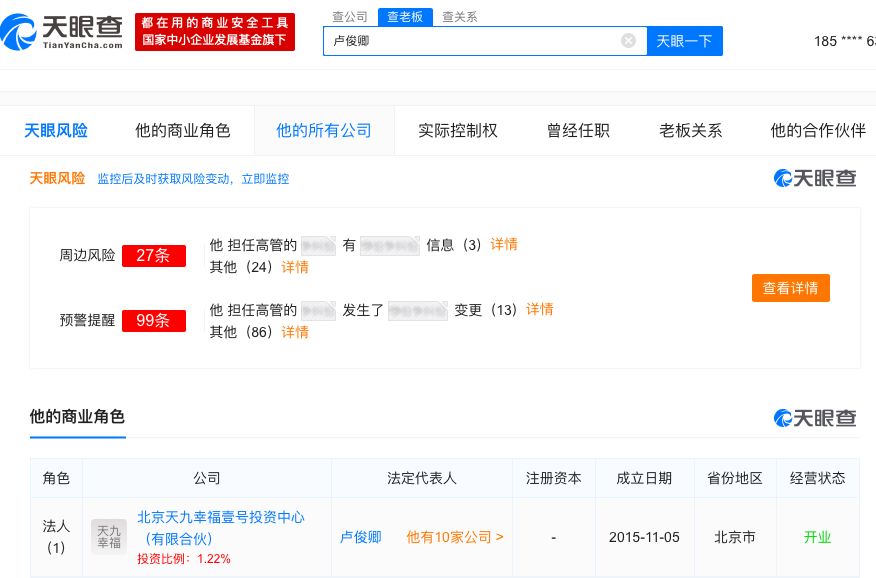
Task: Click the green 开业 status cell
Action: pos(817,537)
